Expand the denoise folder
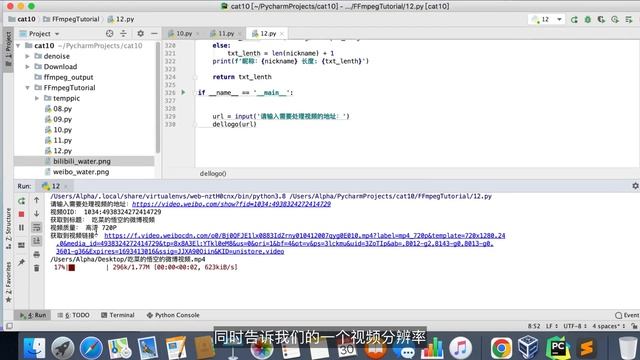 click(x=27, y=56)
